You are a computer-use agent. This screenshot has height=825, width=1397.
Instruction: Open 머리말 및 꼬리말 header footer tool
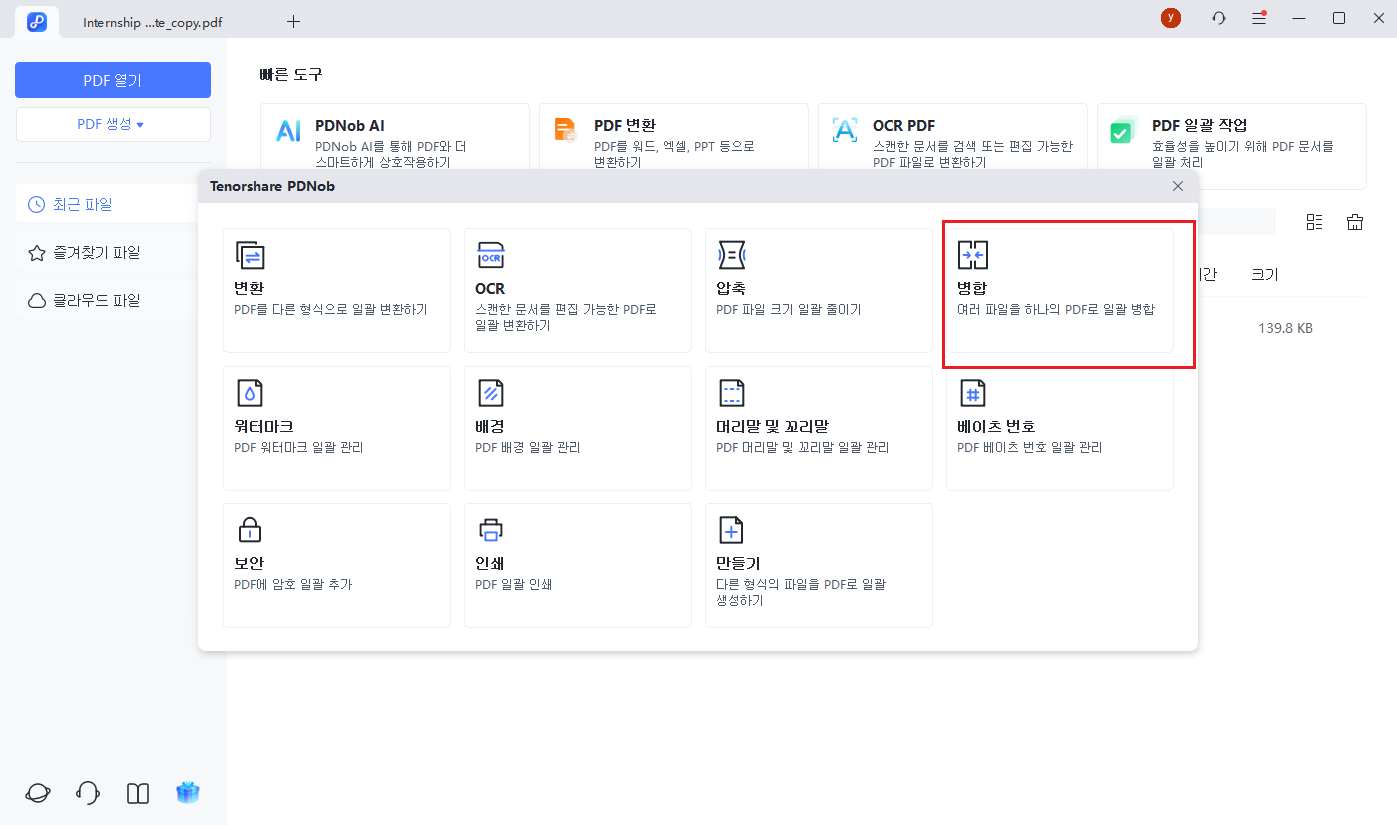click(818, 428)
